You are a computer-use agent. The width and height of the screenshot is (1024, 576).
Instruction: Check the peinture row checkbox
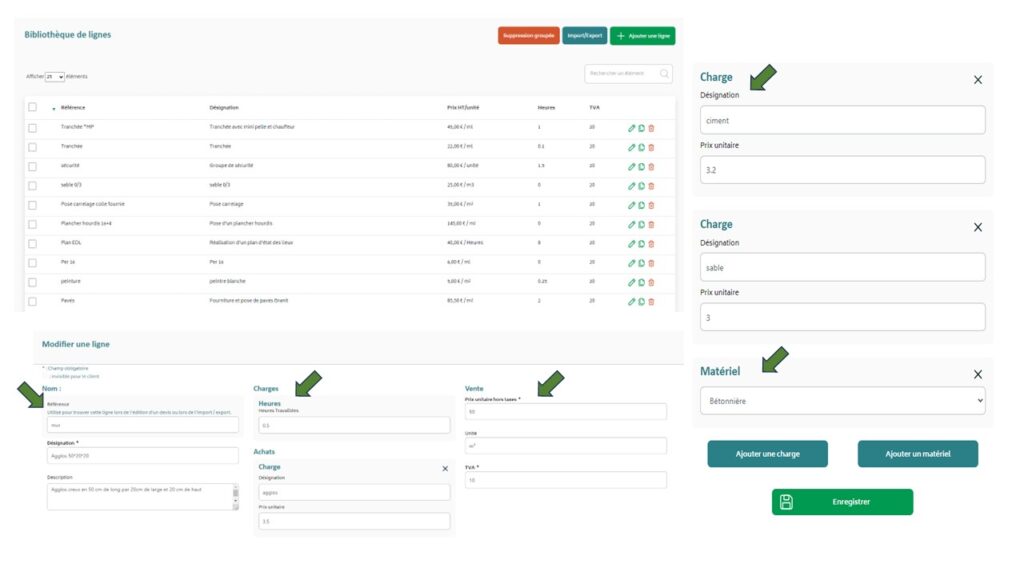coord(32,282)
